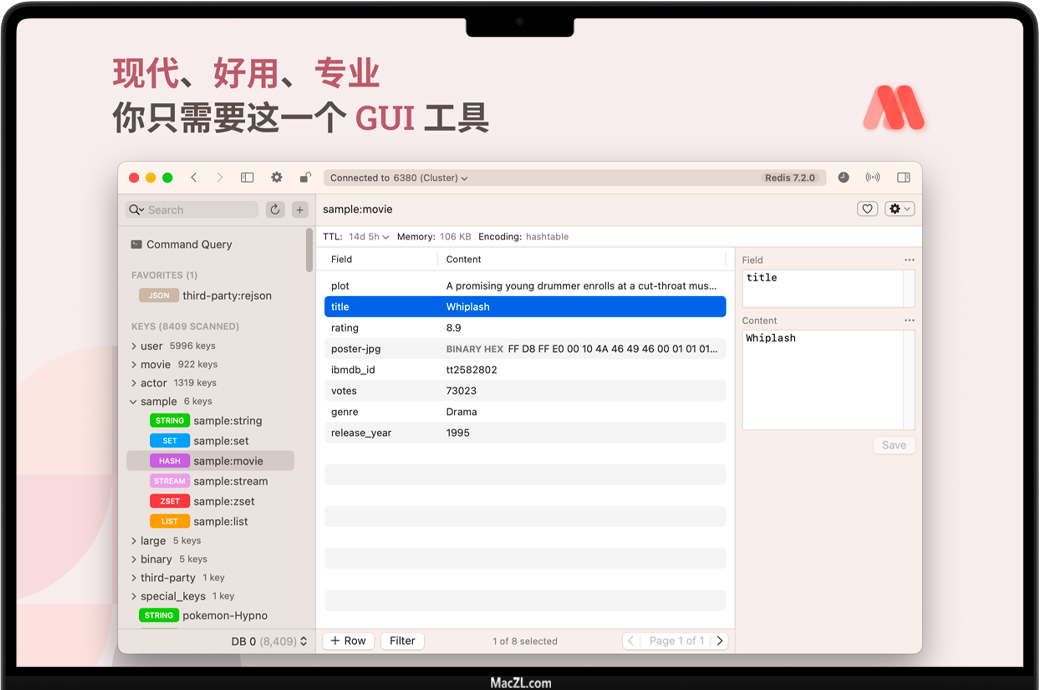Open Command Query

click(182, 244)
